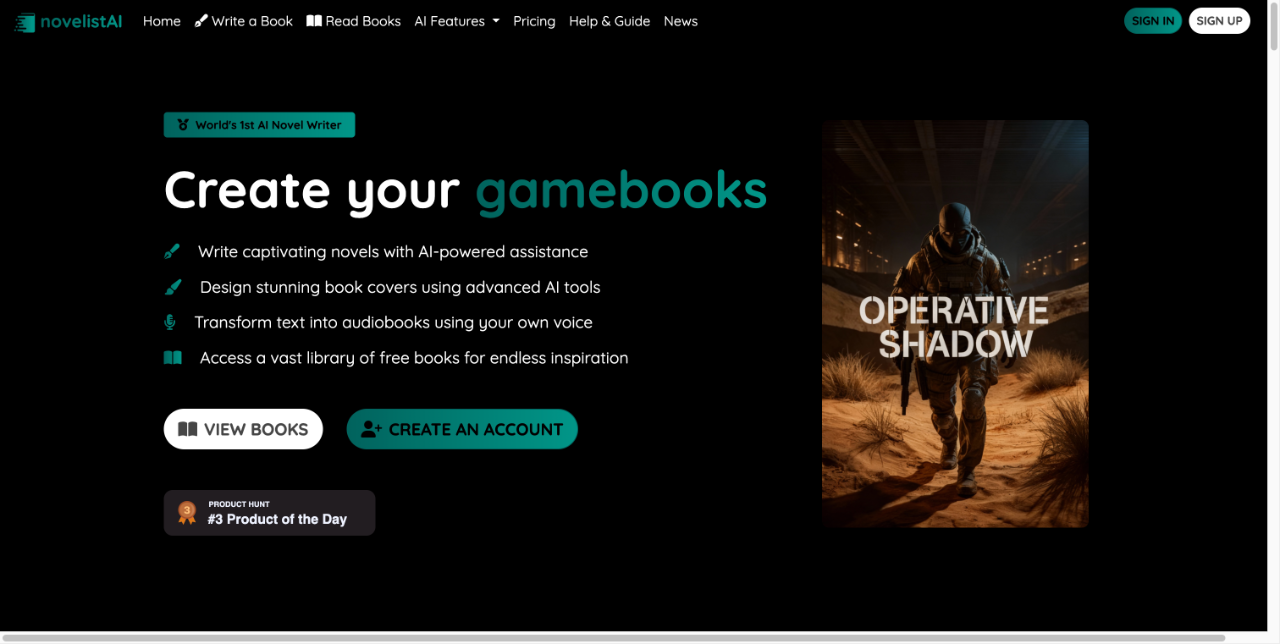Open the Help & Guide page

pyautogui.click(x=609, y=21)
